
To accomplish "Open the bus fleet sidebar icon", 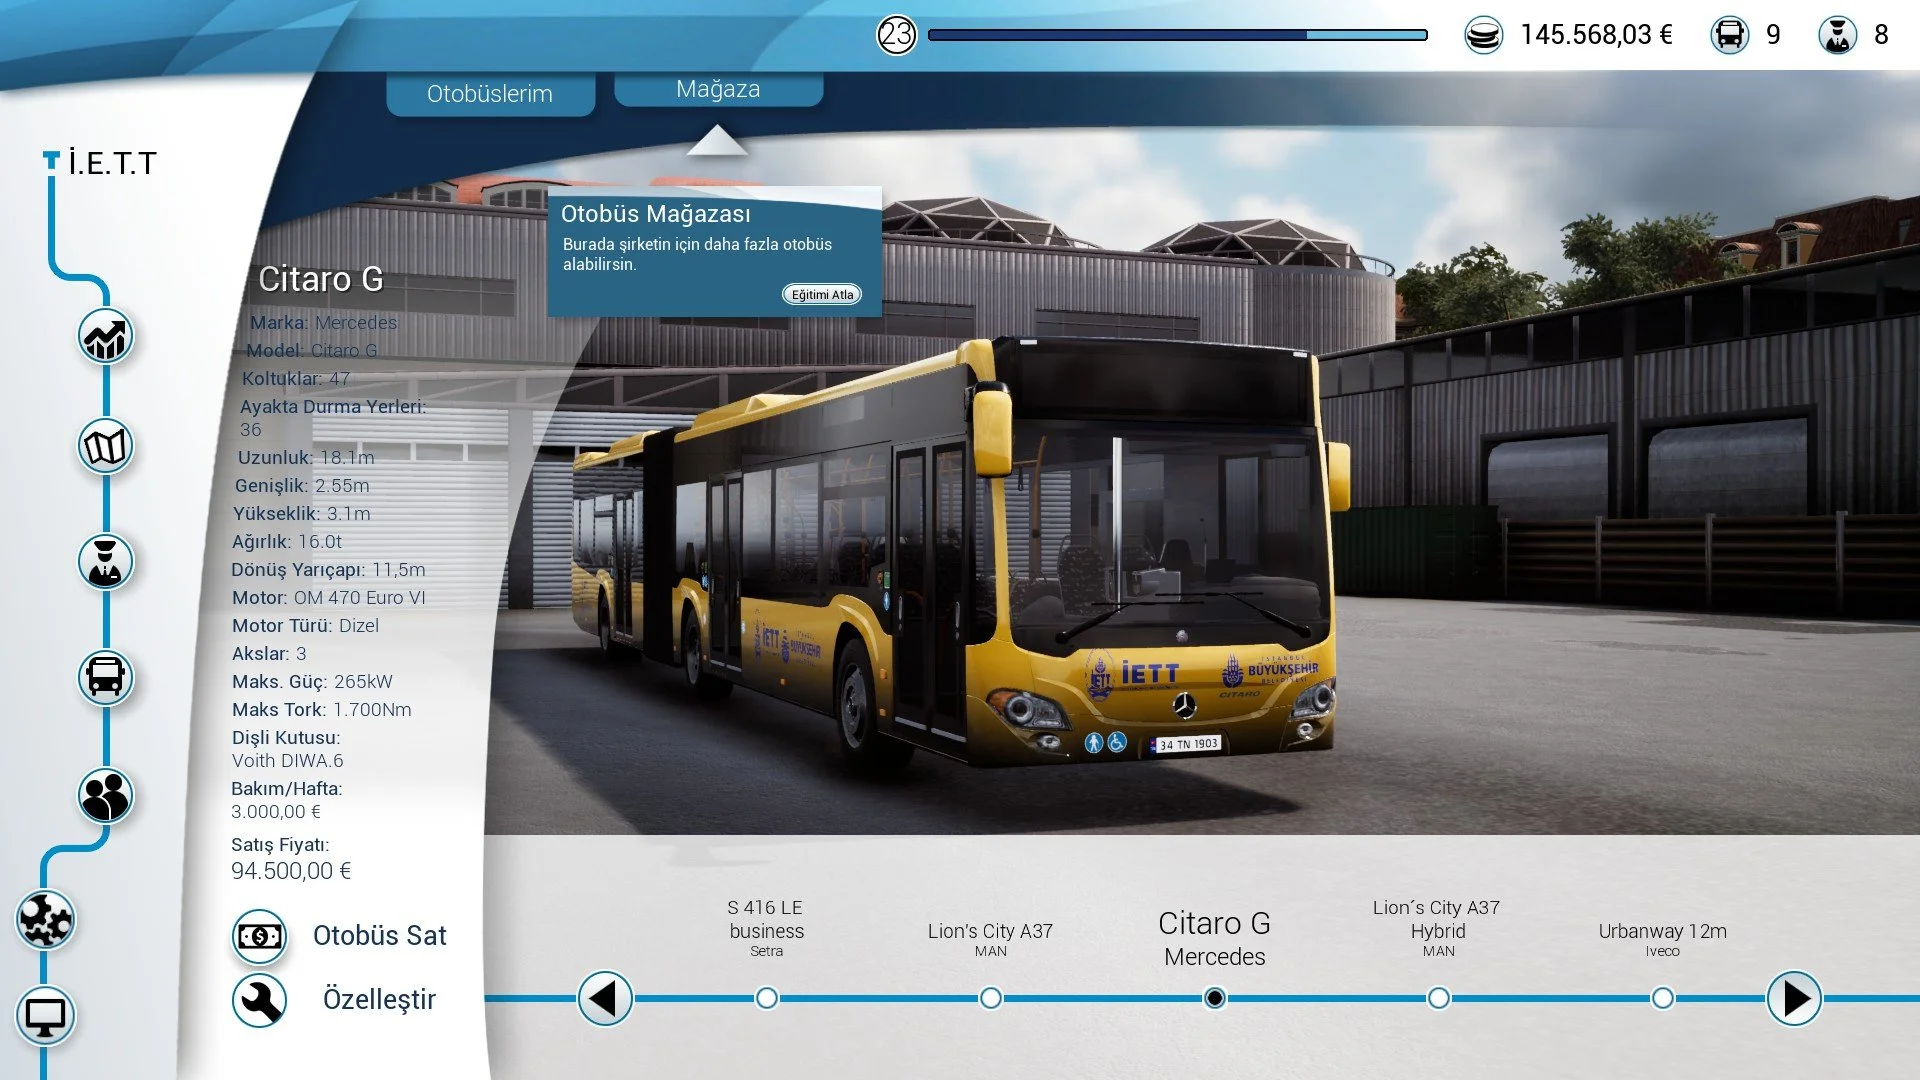I will tap(105, 678).
